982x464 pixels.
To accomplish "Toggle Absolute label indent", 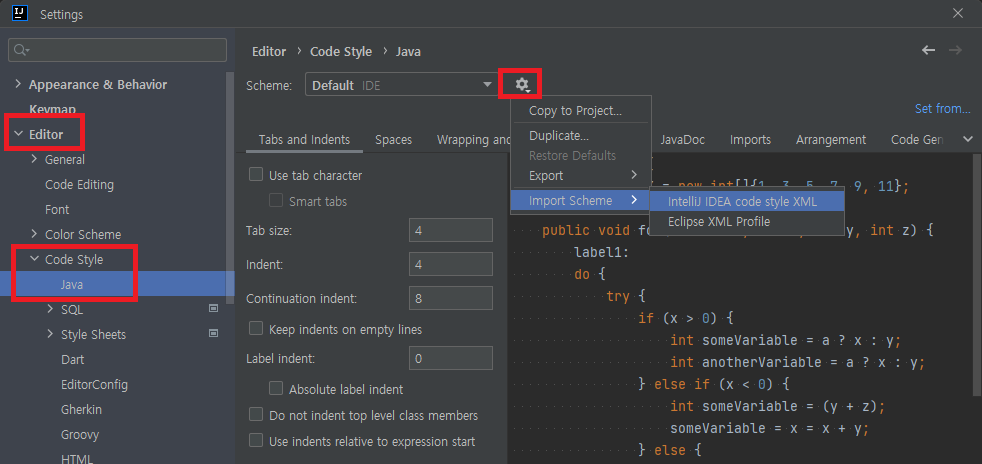I will coord(276,388).
